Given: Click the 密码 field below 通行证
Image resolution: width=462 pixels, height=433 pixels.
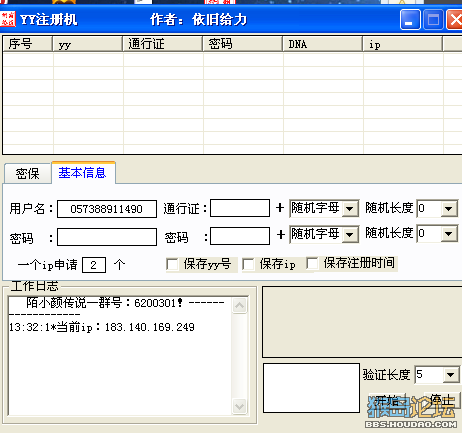Looking at the screenshot, I should [x=240, y=236].
